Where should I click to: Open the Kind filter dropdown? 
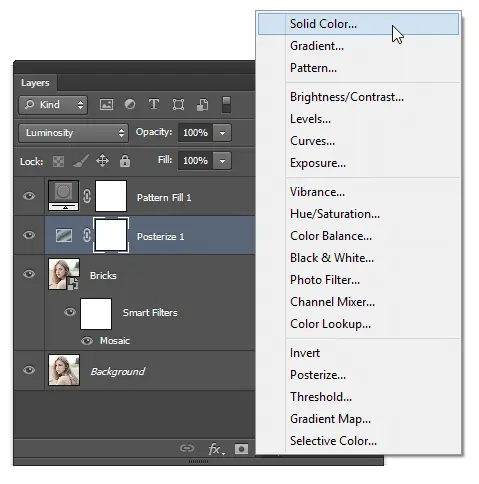pyautogui.click(x=53, y=105)
